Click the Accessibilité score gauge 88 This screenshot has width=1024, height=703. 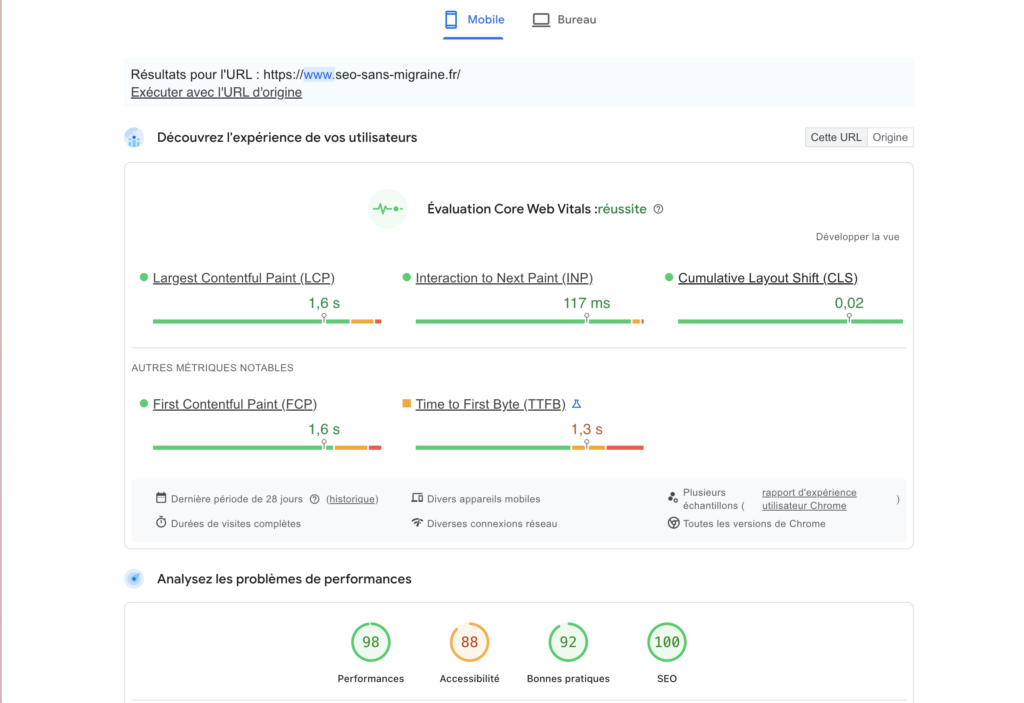click(x=469, y=642)
